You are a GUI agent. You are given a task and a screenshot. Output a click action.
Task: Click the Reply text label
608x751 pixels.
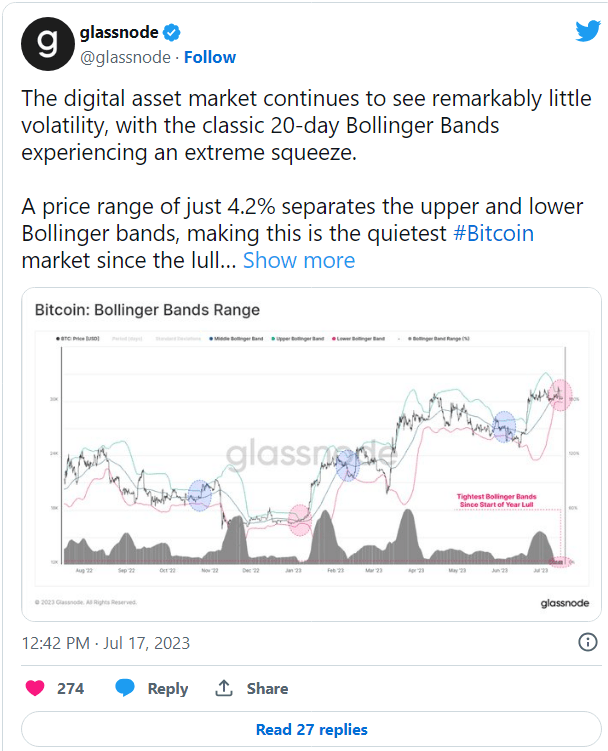[x=168, y=689]
